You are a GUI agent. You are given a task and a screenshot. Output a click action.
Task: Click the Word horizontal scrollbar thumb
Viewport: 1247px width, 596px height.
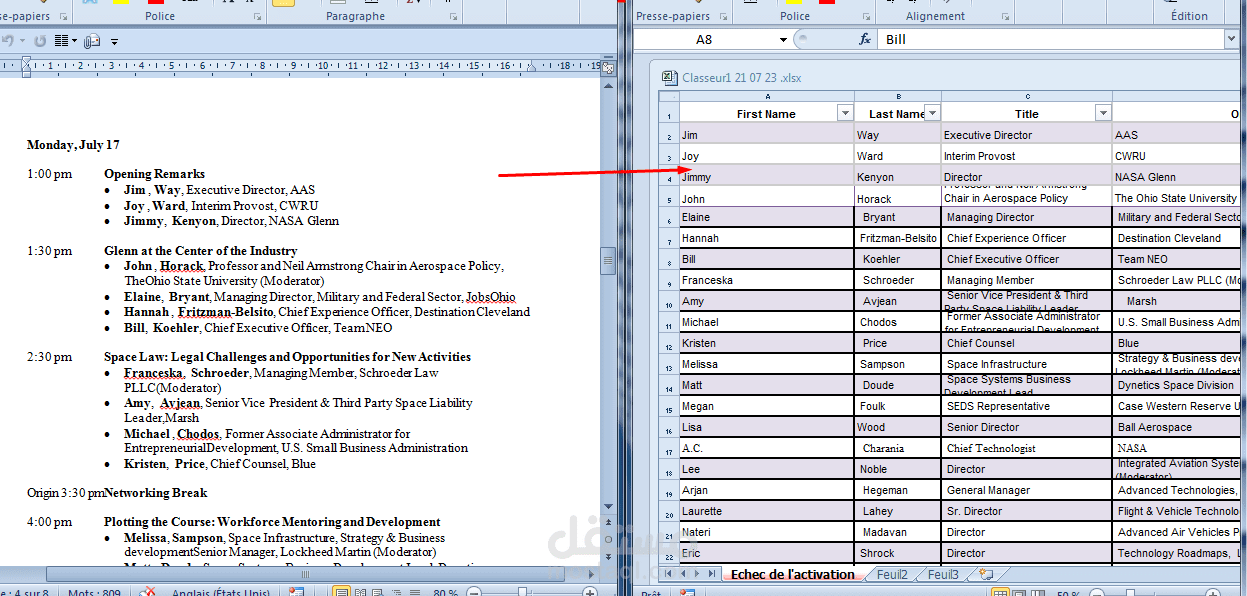pos(306,574)
